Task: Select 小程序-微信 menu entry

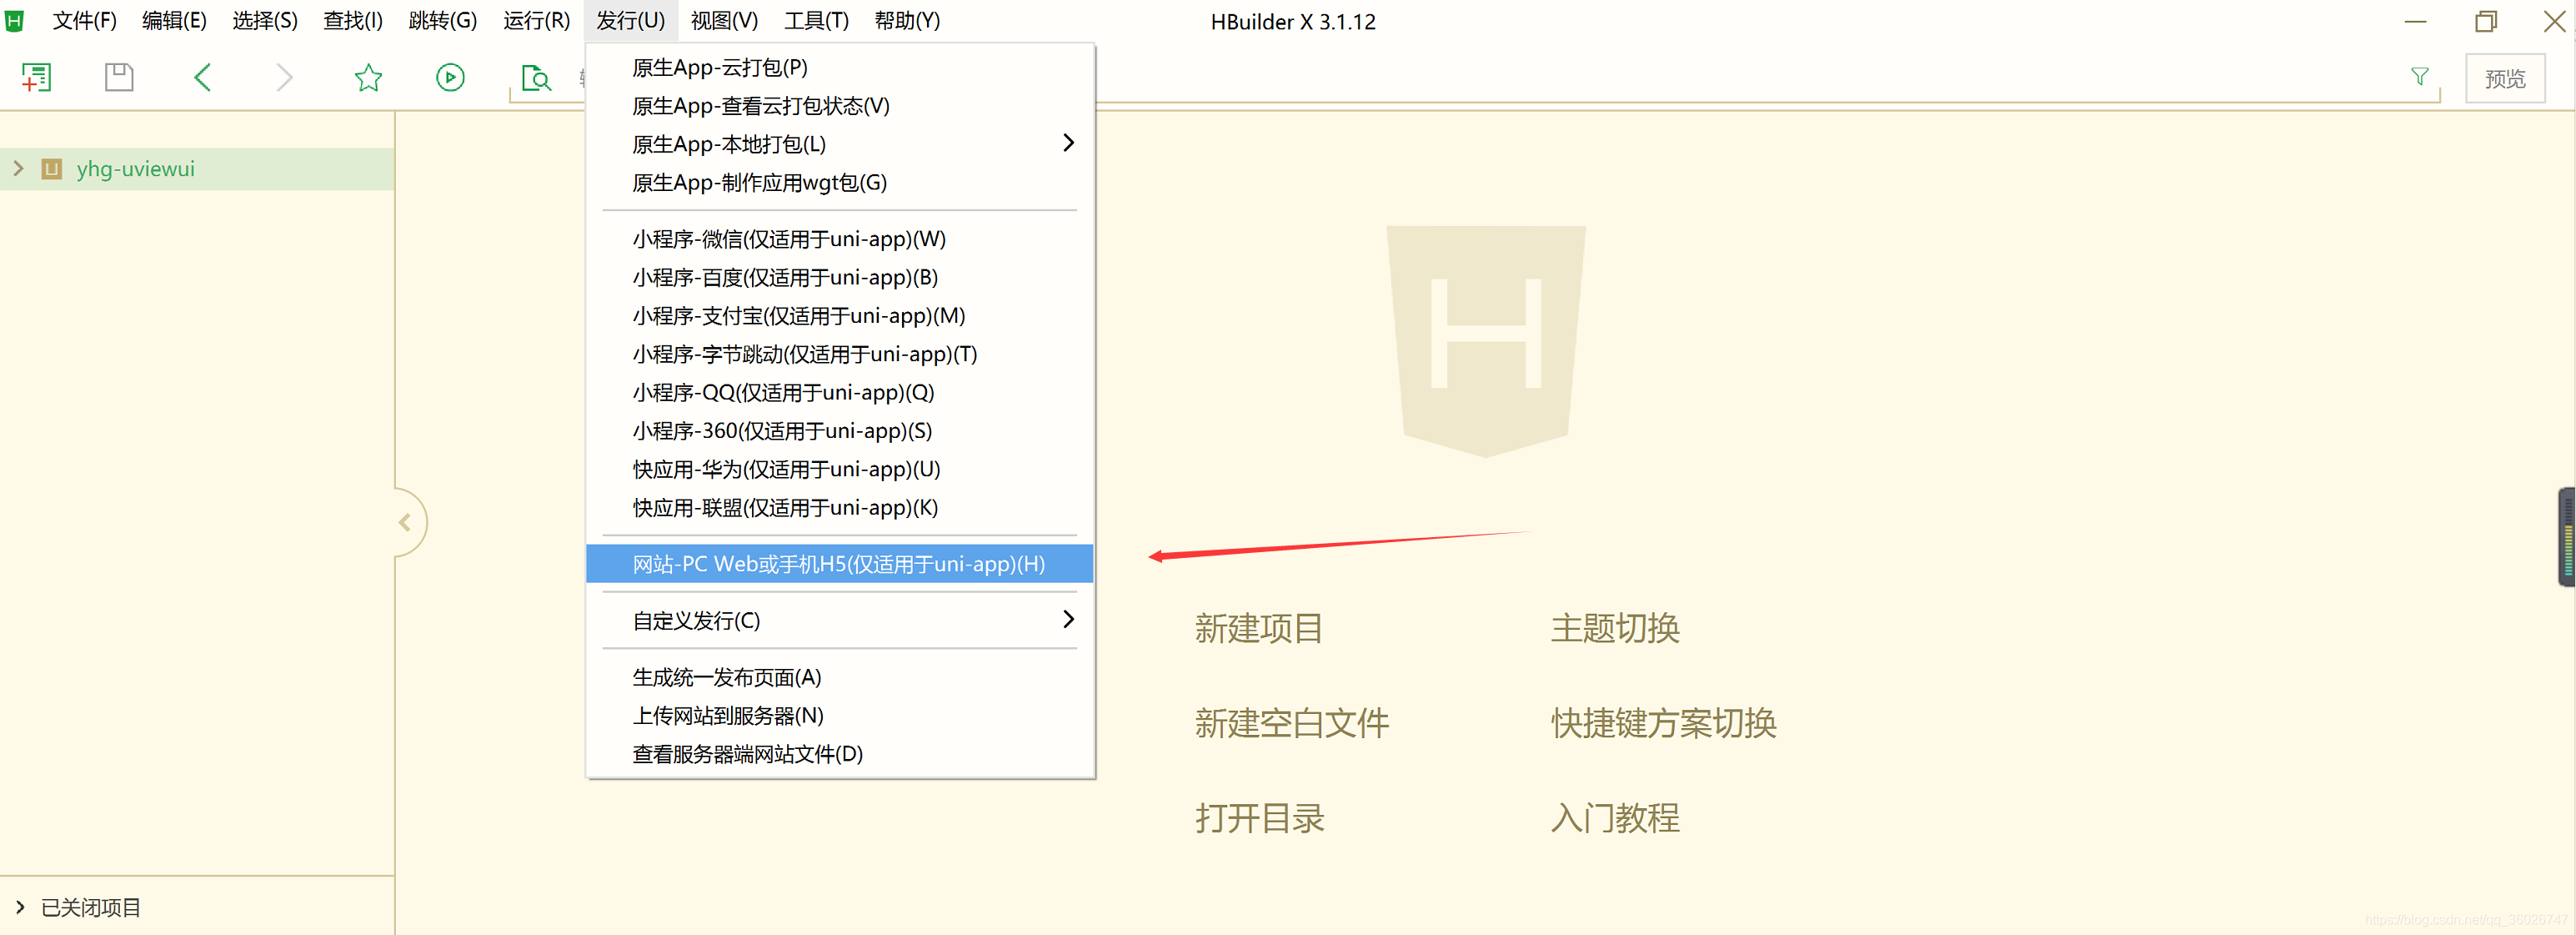Action: (839, 239)
